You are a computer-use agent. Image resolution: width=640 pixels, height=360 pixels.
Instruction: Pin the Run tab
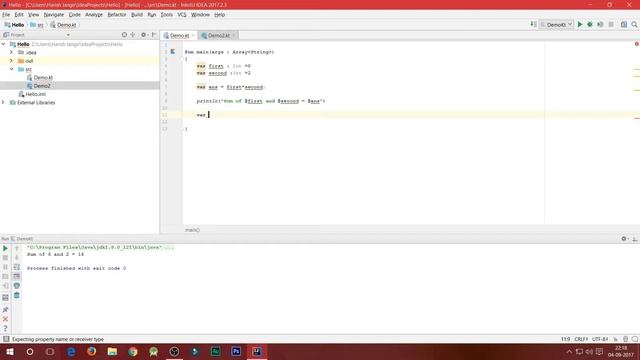click(x=5, y=310)
